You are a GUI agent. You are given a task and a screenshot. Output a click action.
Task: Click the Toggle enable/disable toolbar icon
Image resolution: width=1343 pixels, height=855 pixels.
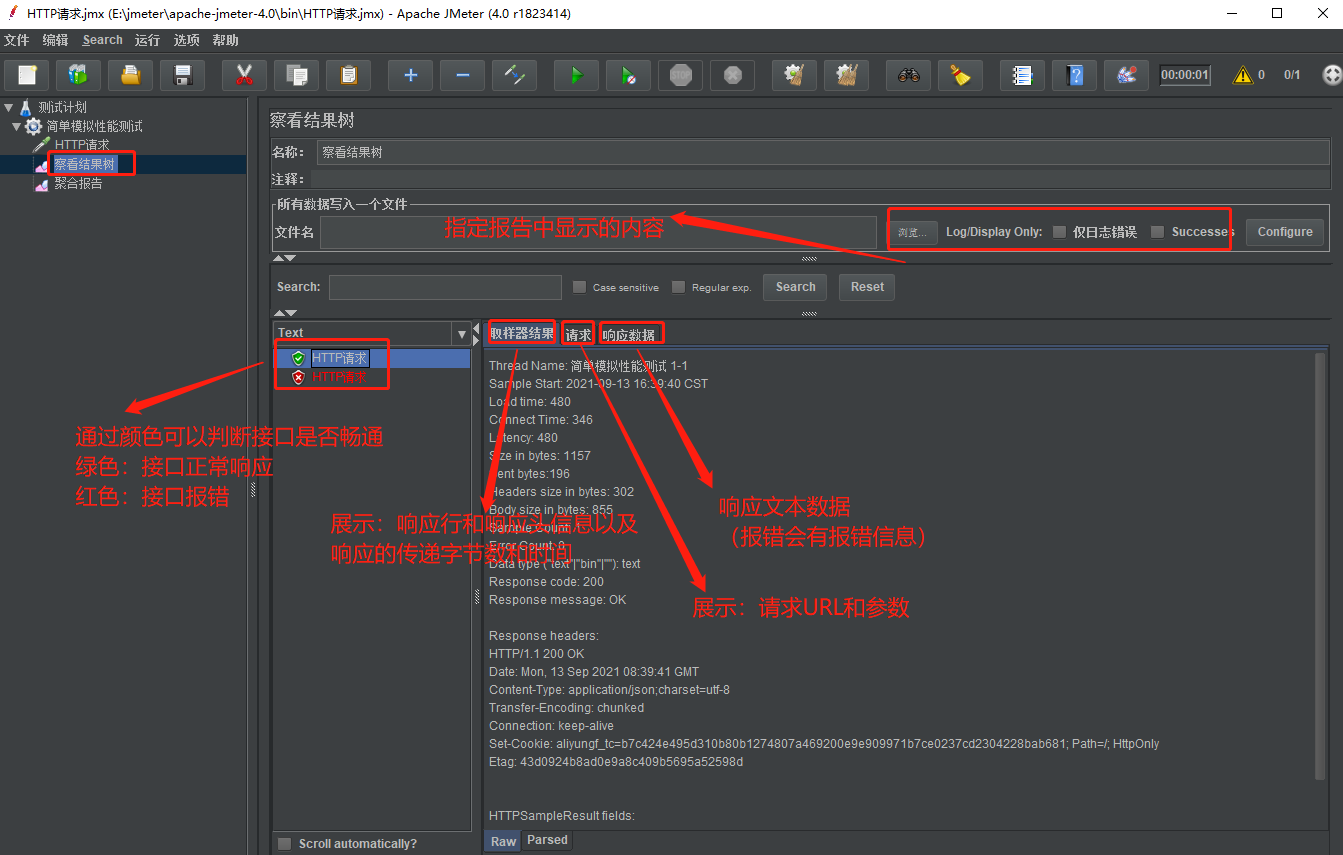pos(514,75)
